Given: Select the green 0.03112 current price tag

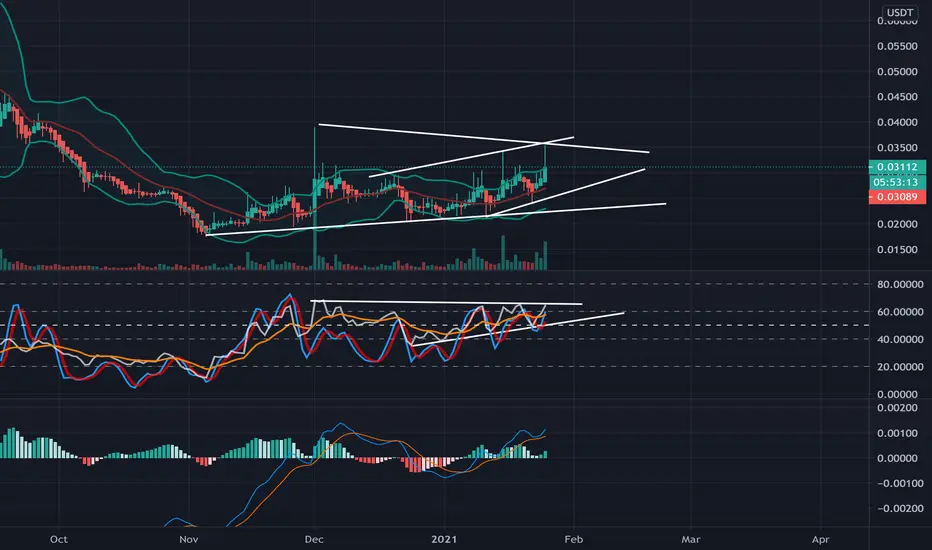Looking at the screenshot, I should click(x=897, y=167).
